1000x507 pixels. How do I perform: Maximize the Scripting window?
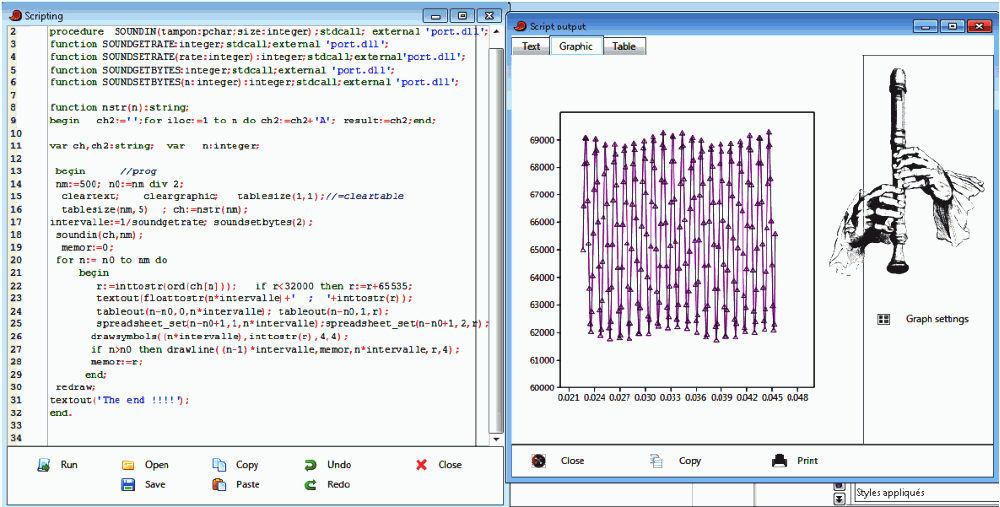click(x=462, y=15)
